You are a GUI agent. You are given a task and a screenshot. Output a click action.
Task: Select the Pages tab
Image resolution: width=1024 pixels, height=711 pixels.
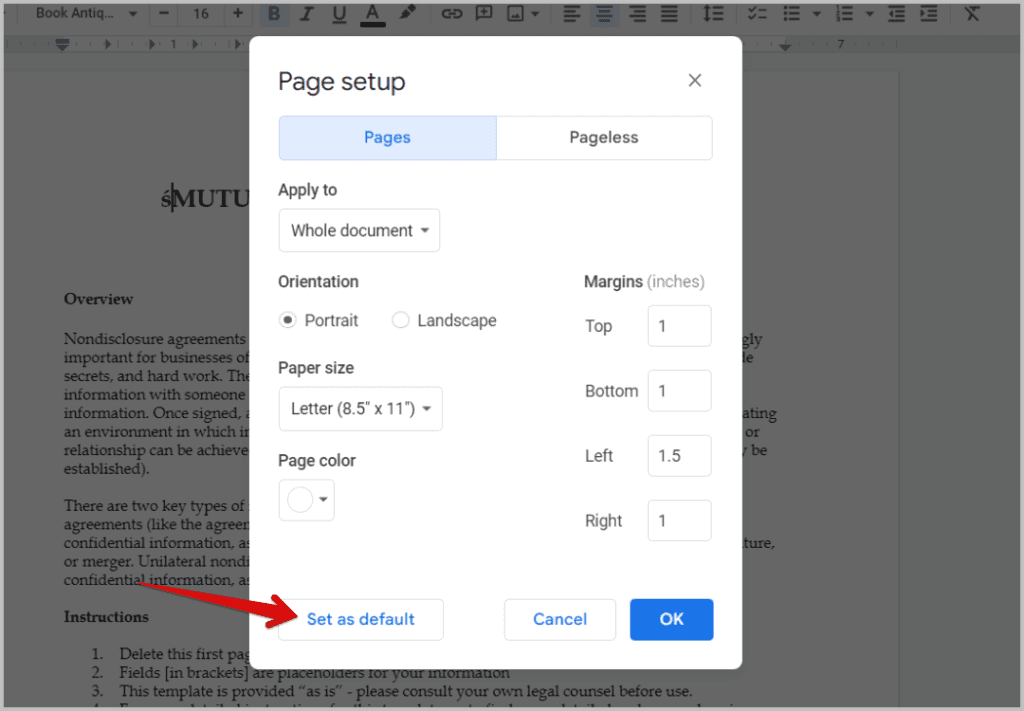(x=387, y=137)
